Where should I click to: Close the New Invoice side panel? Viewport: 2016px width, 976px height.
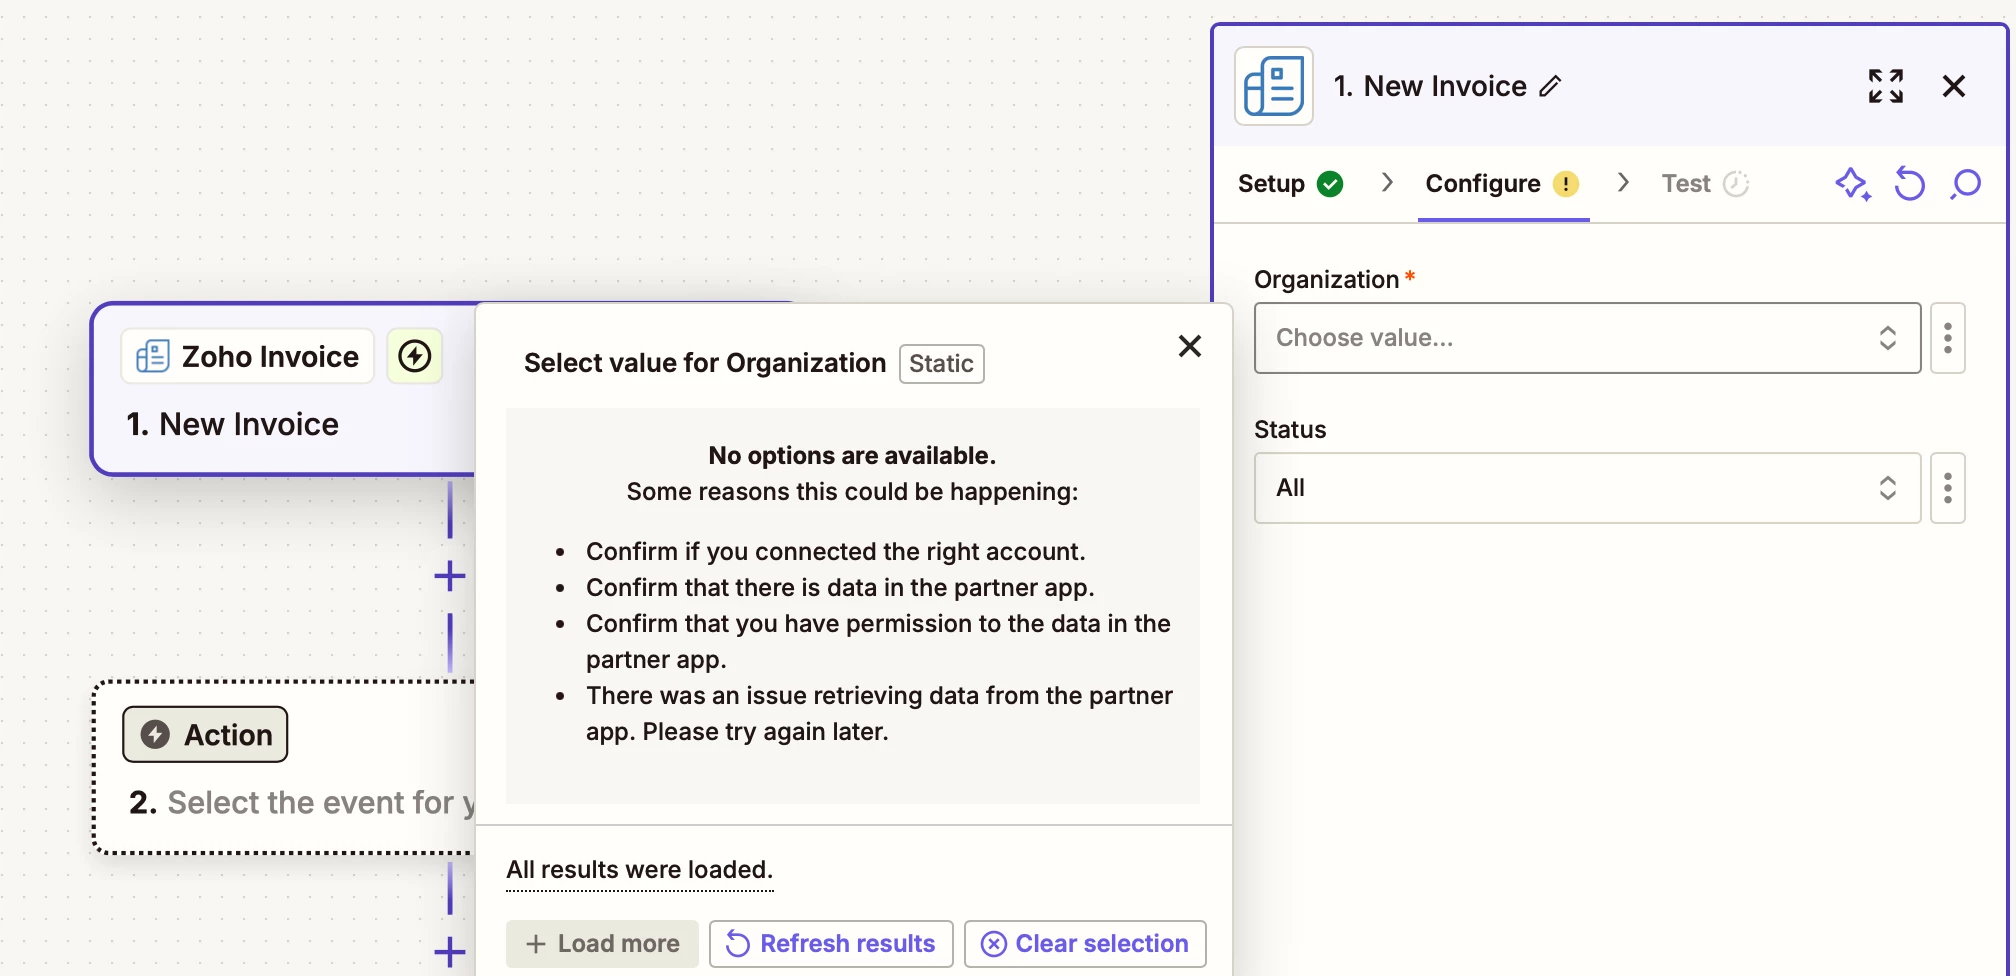(x=1953, y=86)
